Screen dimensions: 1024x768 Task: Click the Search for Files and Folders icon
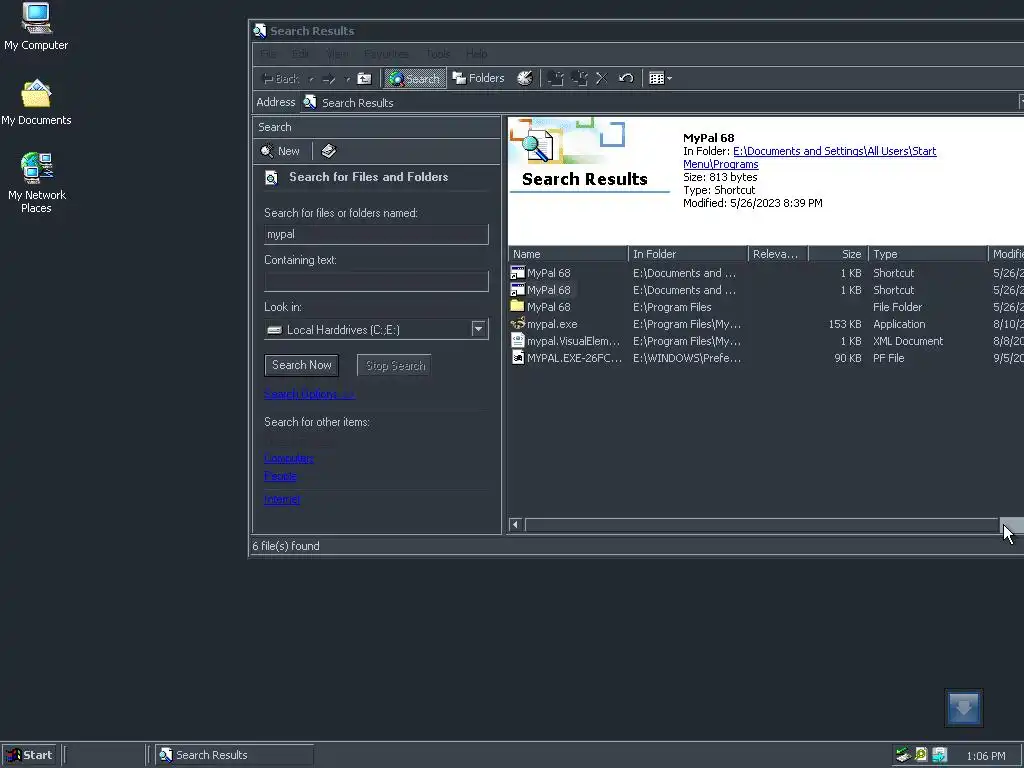coord(271,178)
